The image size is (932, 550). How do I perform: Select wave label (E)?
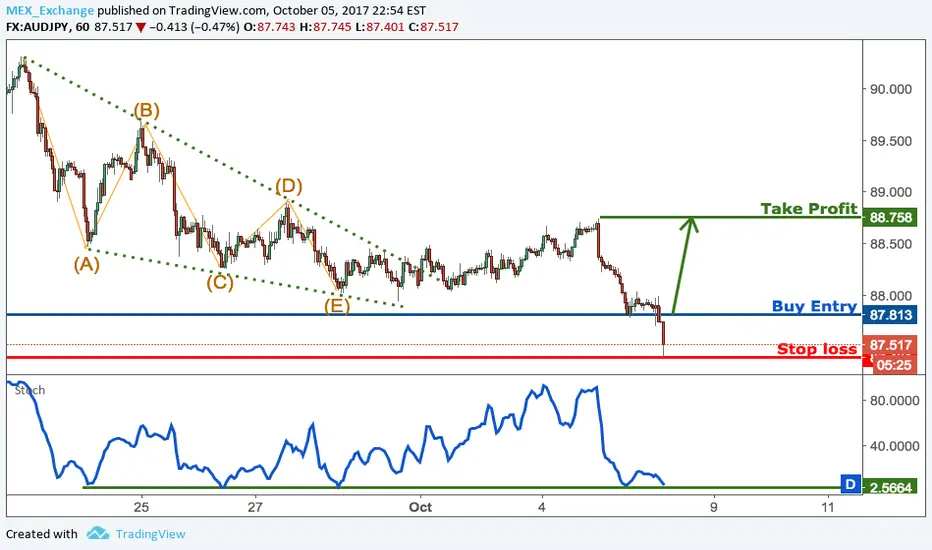point(337,306)
